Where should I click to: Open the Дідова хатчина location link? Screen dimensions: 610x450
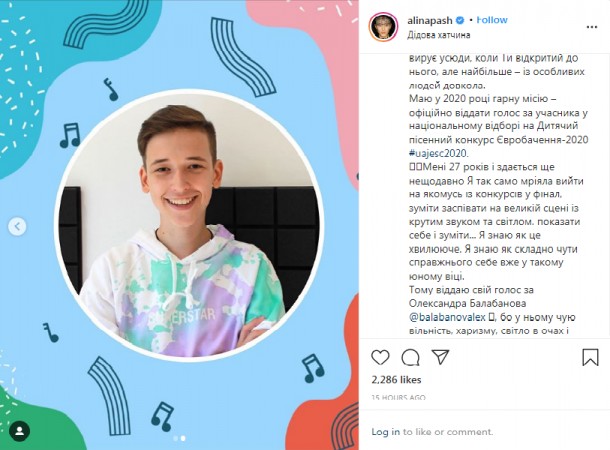point(438,35)
